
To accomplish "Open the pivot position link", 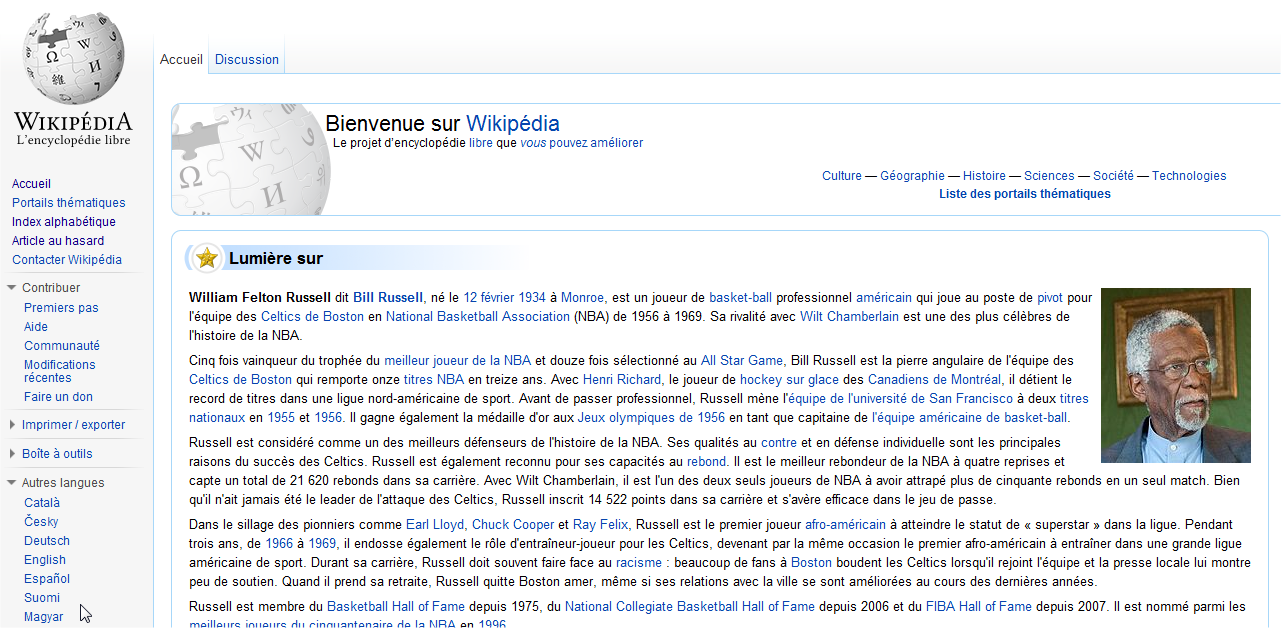I will [1050, 298].
